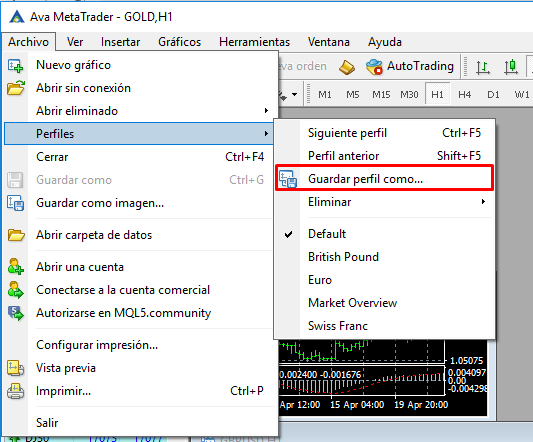The width and height of the screenshot is (533, 442).
Task: Select the M15 timeframe
Action: coord(381,94)
